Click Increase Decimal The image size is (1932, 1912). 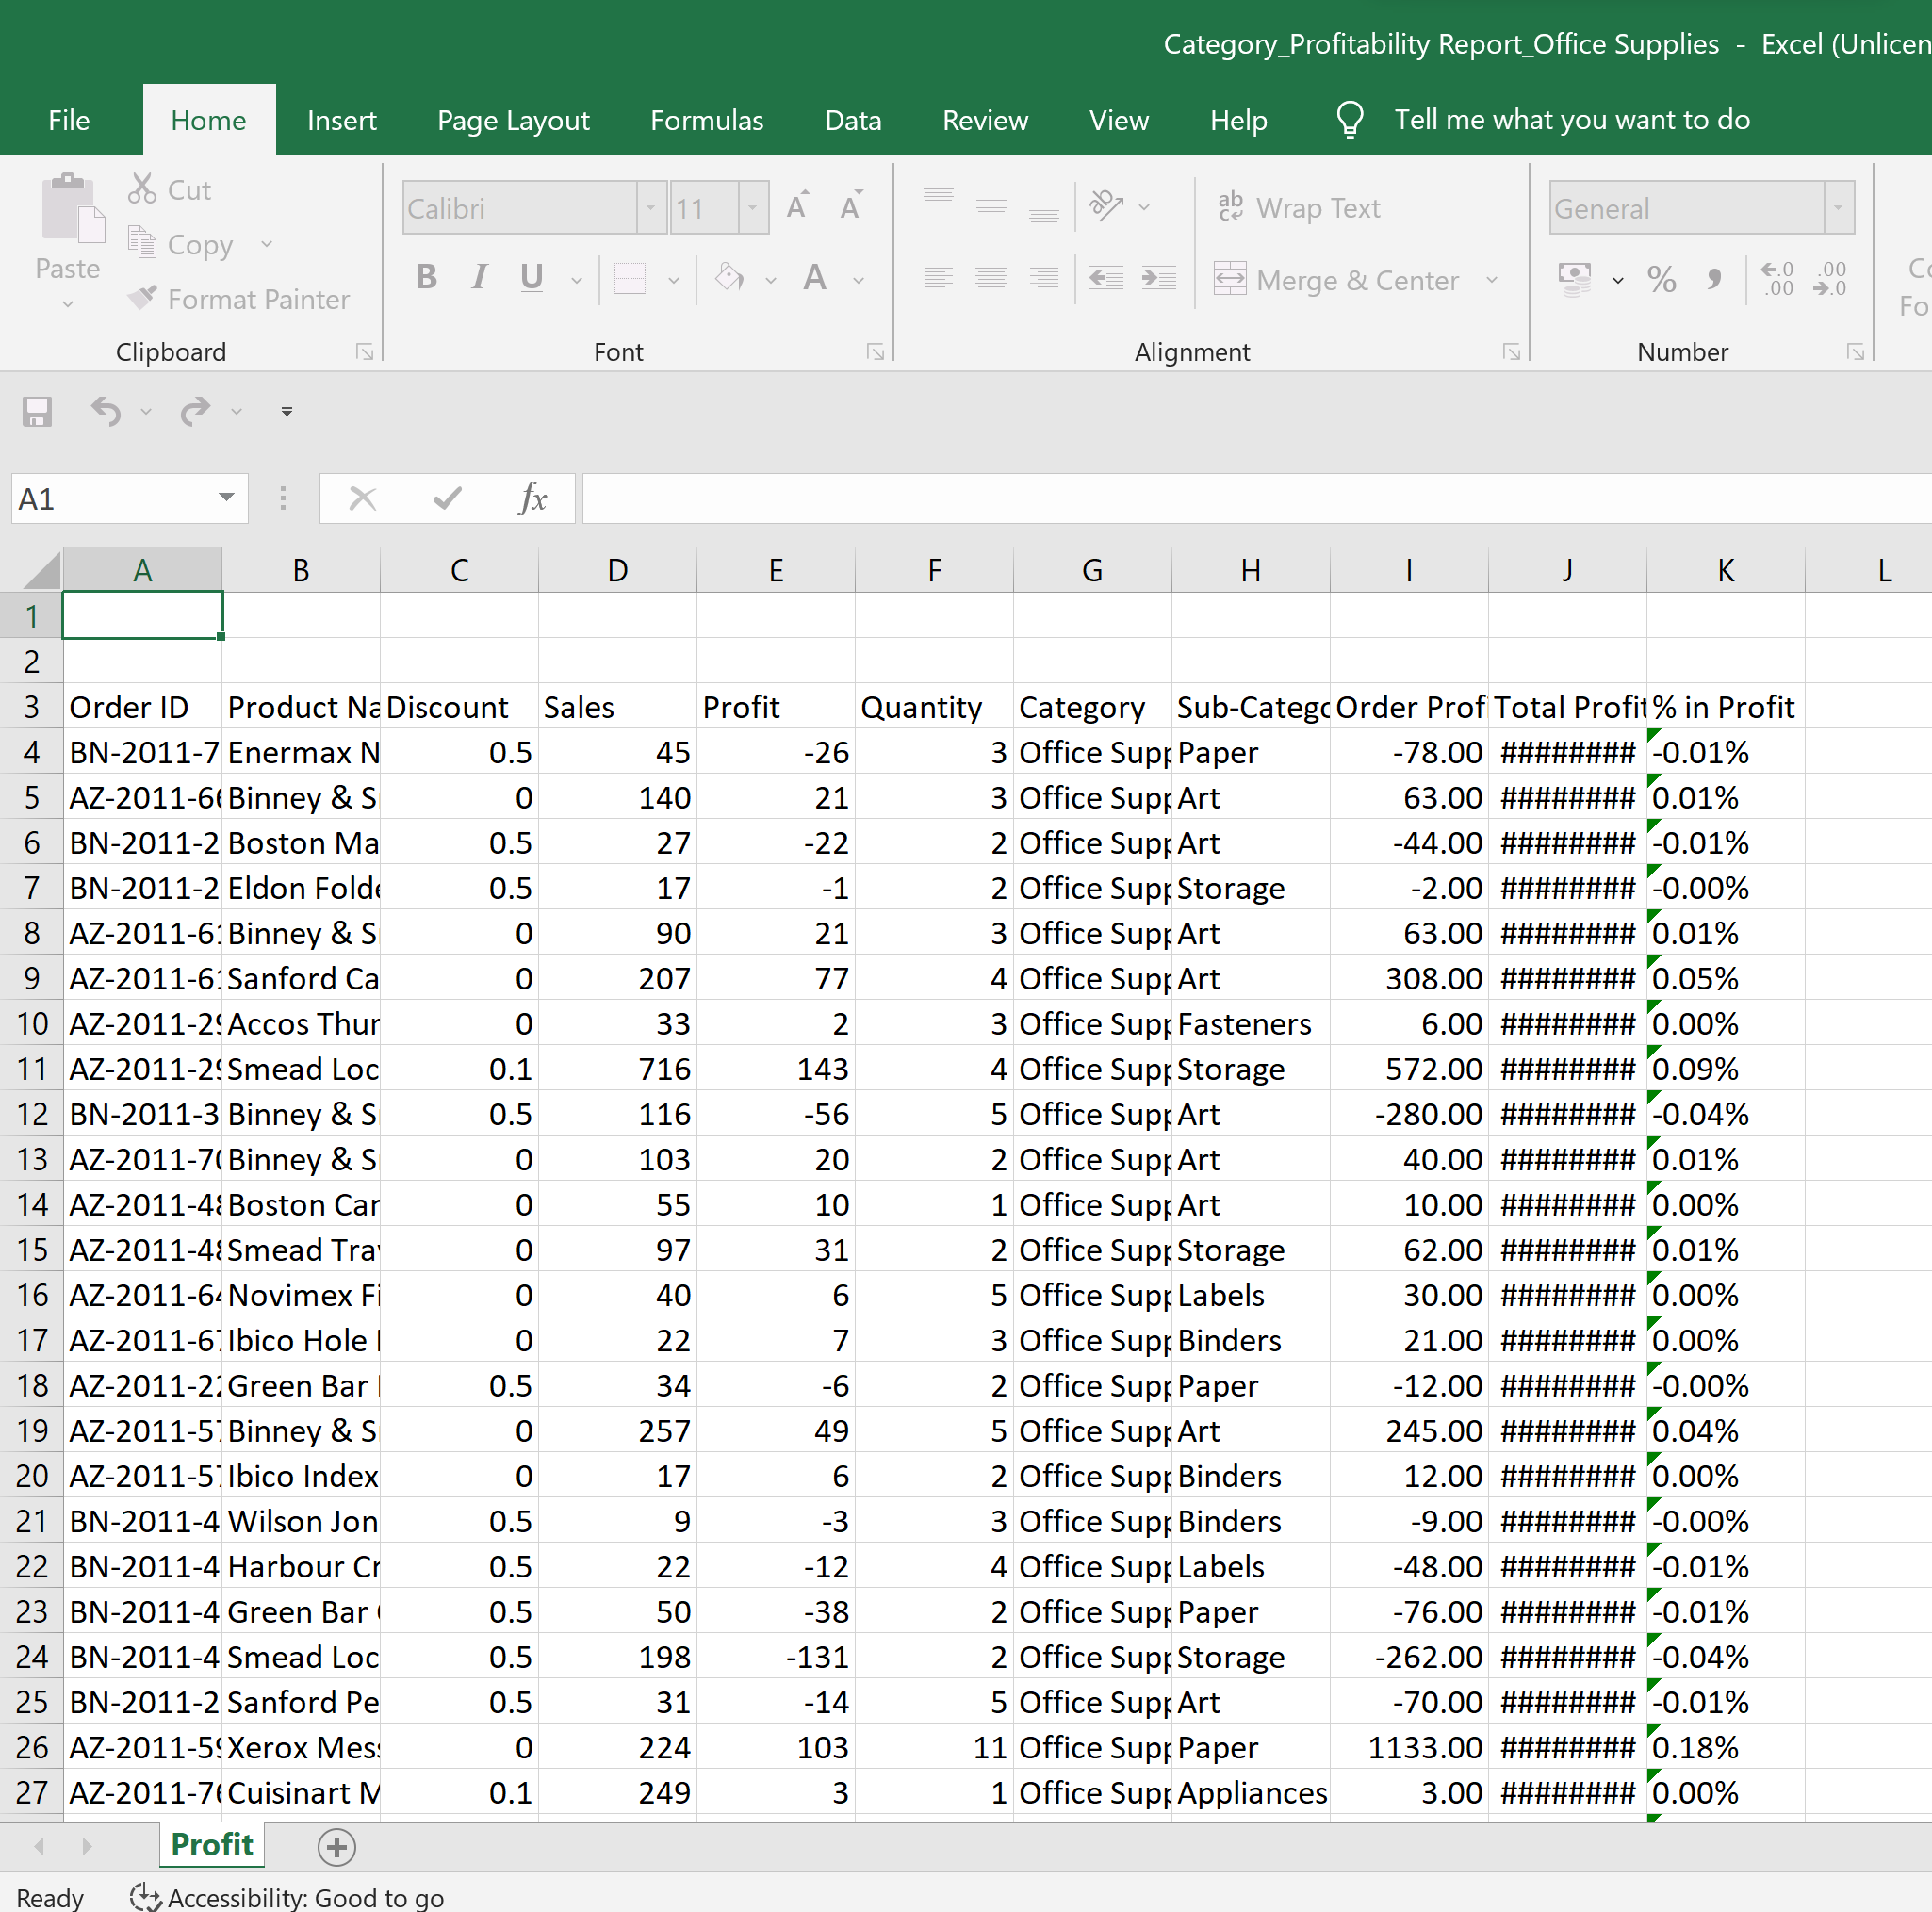(x=1777, y=280)
